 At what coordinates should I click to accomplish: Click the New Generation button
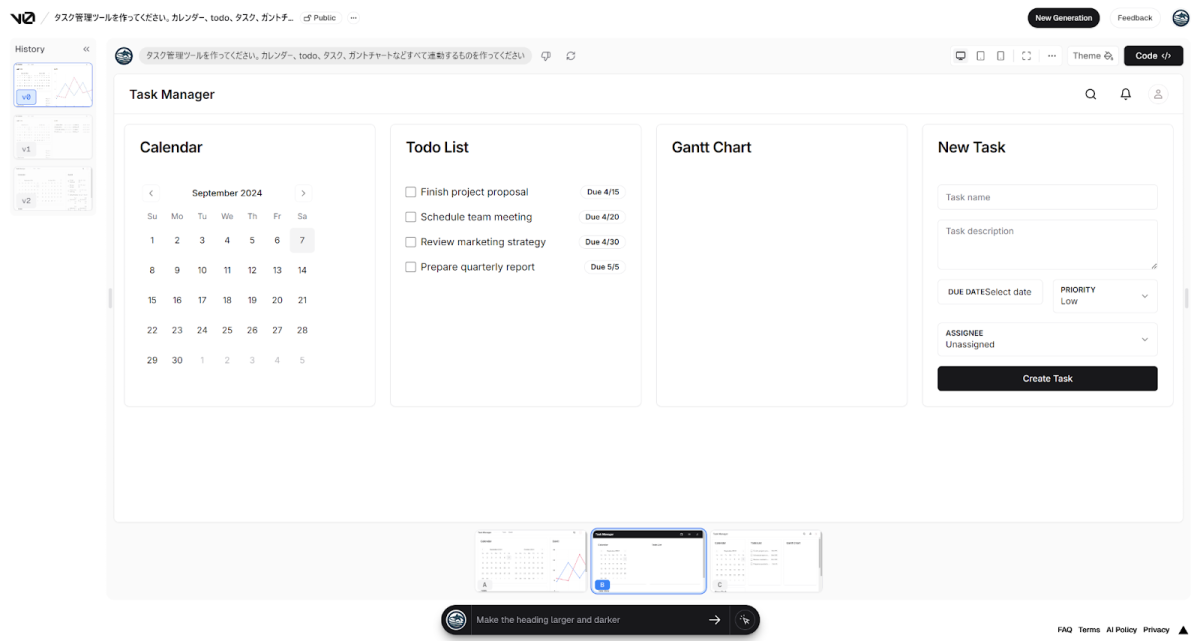coord(1063,18)
